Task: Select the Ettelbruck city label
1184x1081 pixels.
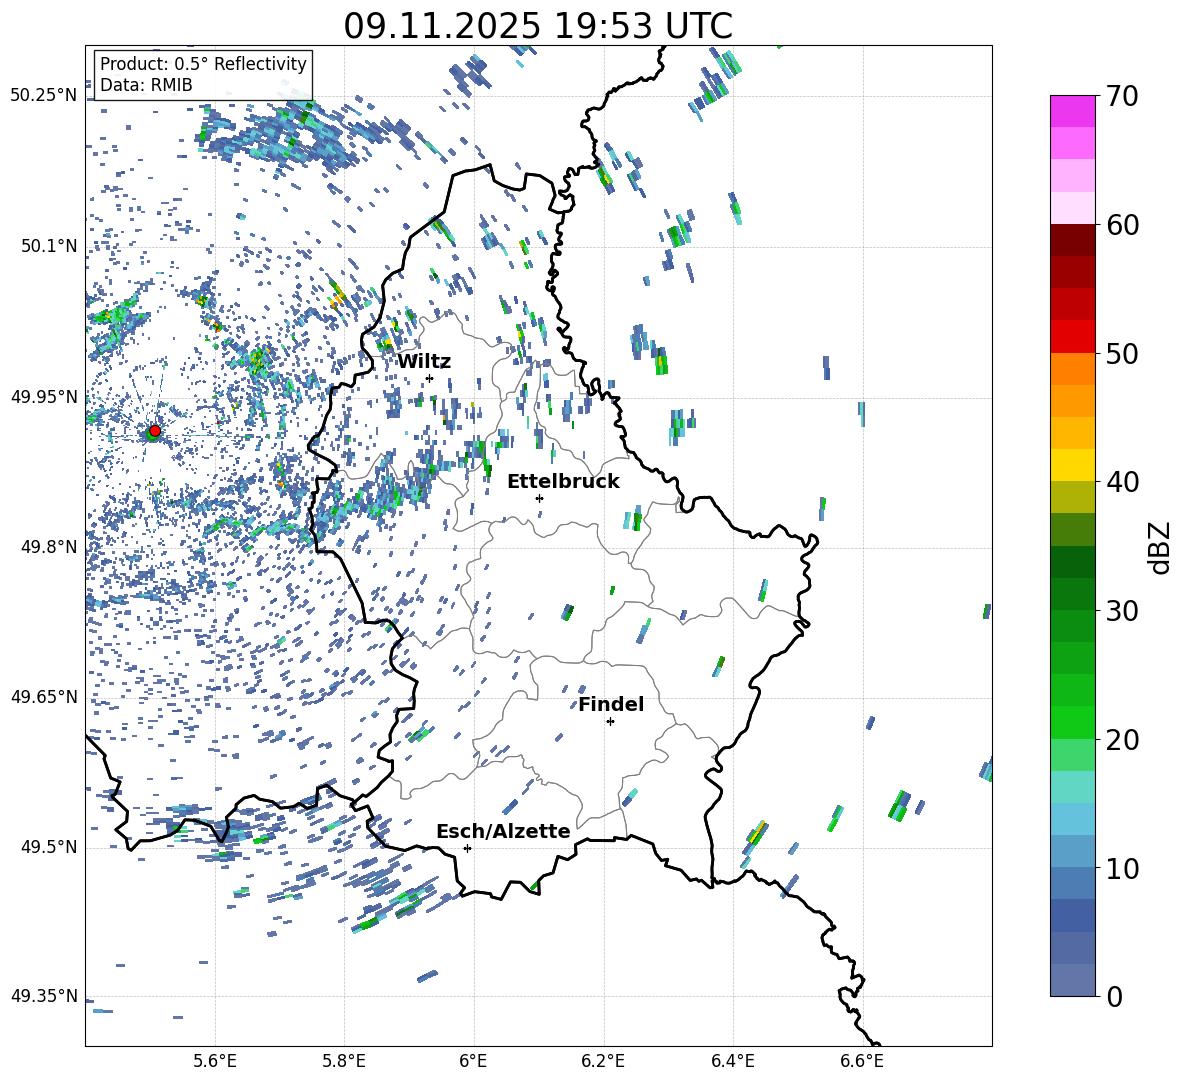Action: coord(563,481)
